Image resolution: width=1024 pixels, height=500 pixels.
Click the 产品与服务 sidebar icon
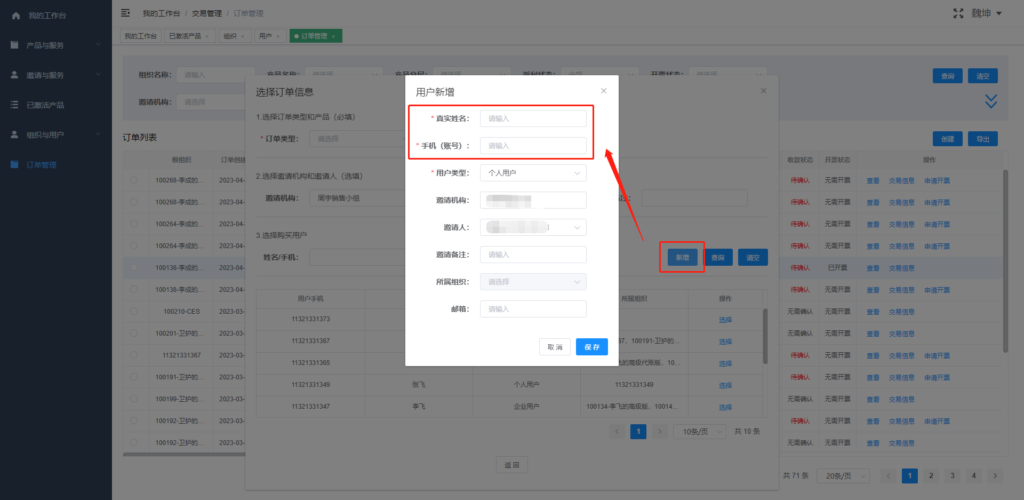[15, 45]
